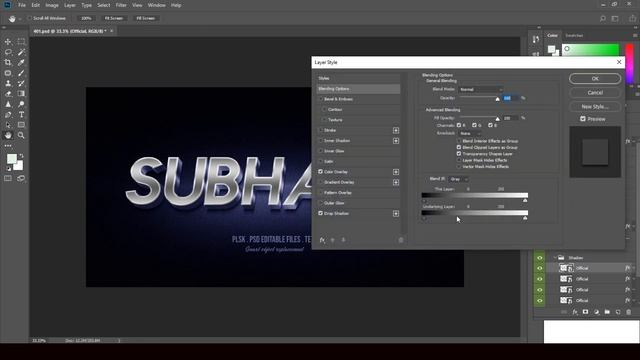The height and width of the screenshot is (360, 640).
Task: Swap foreground and background colors
Action: 21,156
